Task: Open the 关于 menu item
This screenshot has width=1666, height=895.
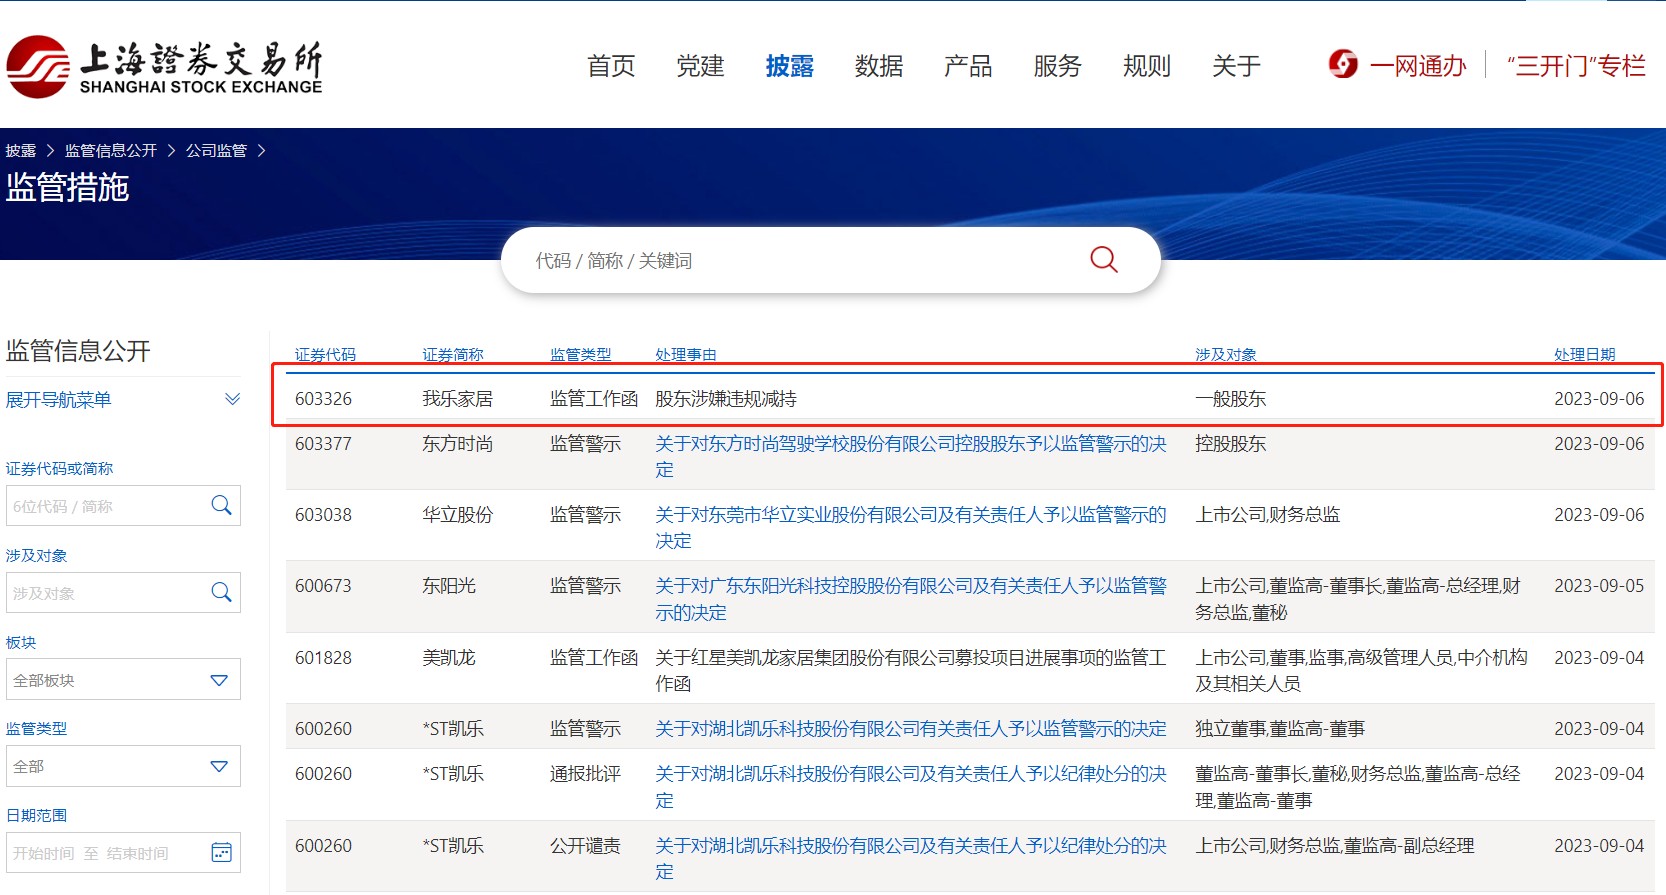Action: pos(1236,66)
